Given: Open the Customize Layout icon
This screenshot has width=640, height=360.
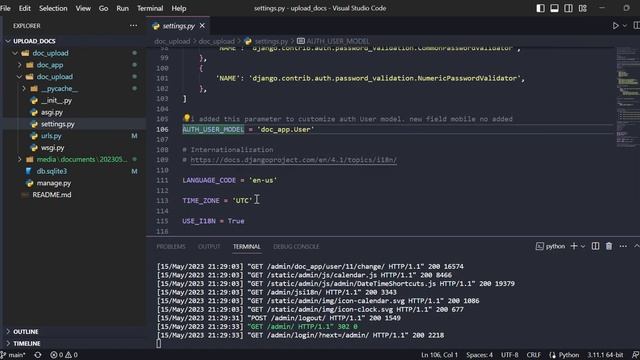Looking at the screenshot, I should tap(582, 8).
